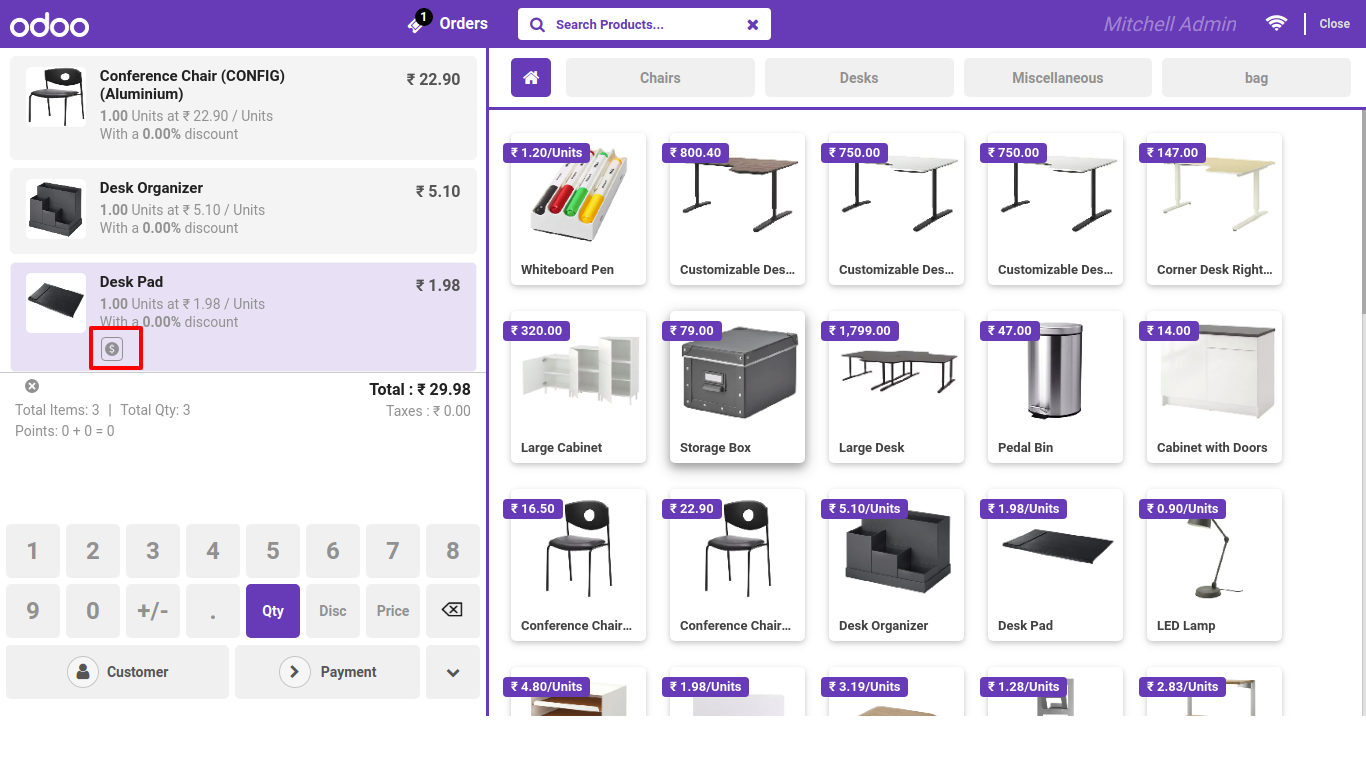Open the Miscellaneous category
Image resolution: width=1366 pixels, height=768 pixels.
click(1057, 78)
